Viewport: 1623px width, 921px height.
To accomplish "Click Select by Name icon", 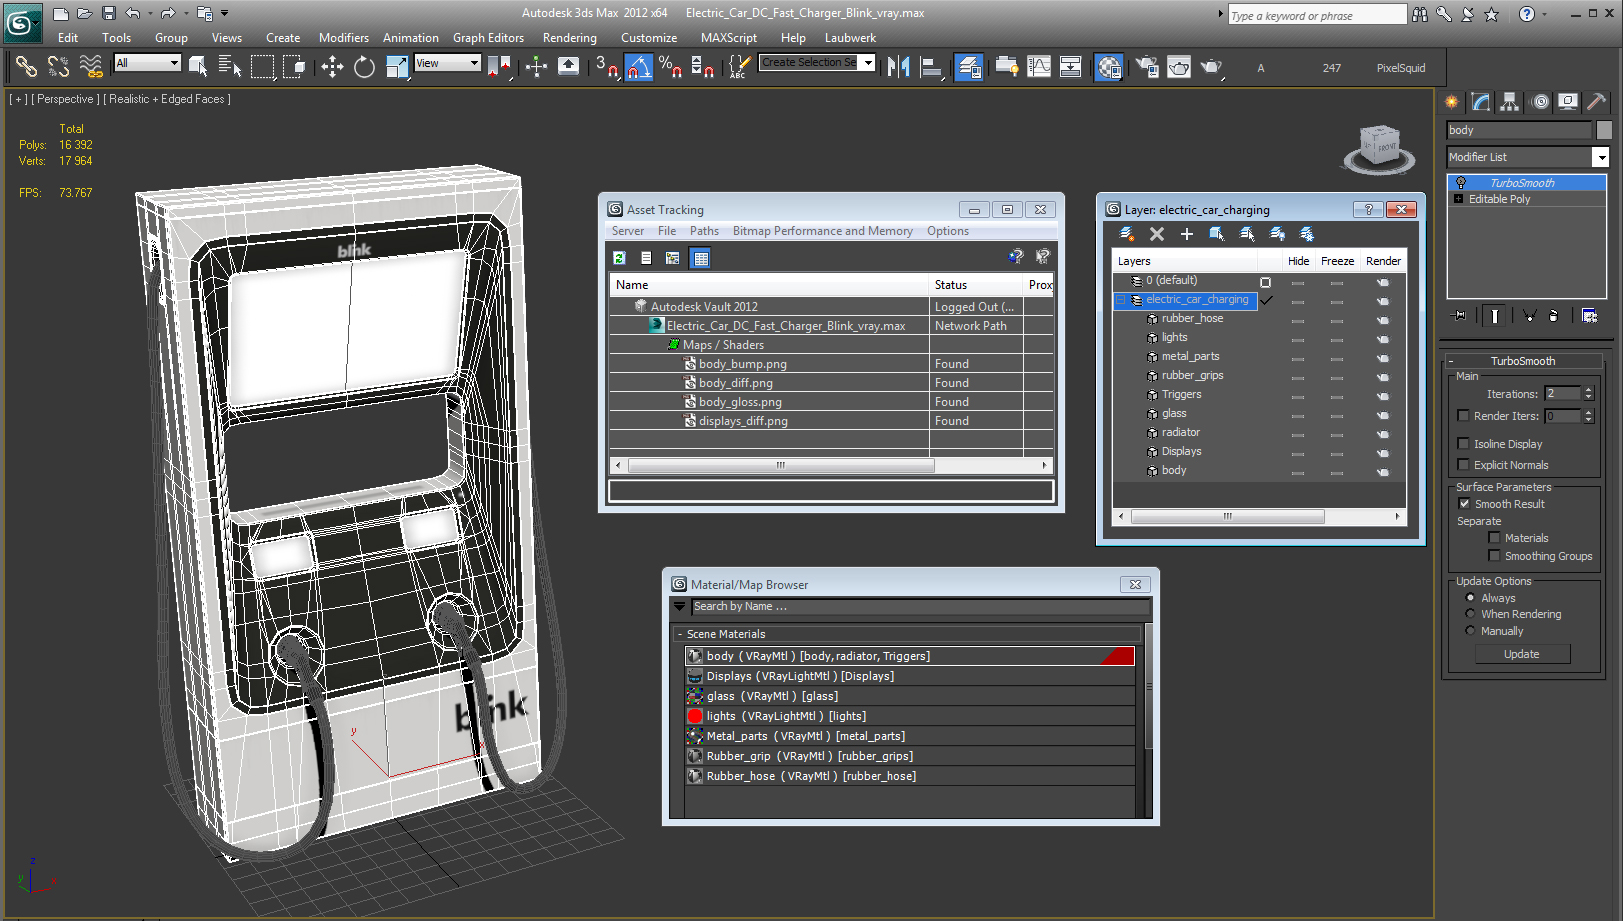I will pos(230,67).
